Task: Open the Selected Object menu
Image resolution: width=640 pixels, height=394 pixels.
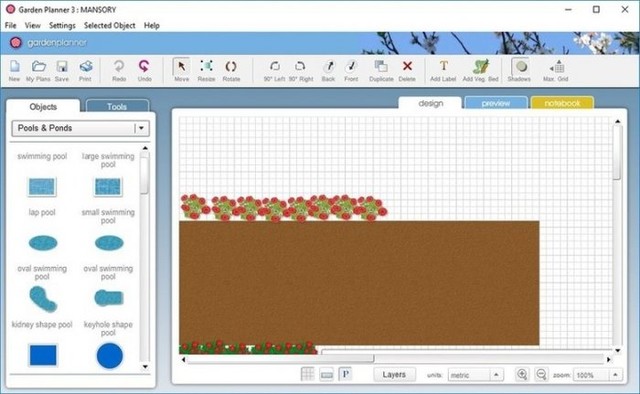Action: pyautogui.click(x=109, y=25)
